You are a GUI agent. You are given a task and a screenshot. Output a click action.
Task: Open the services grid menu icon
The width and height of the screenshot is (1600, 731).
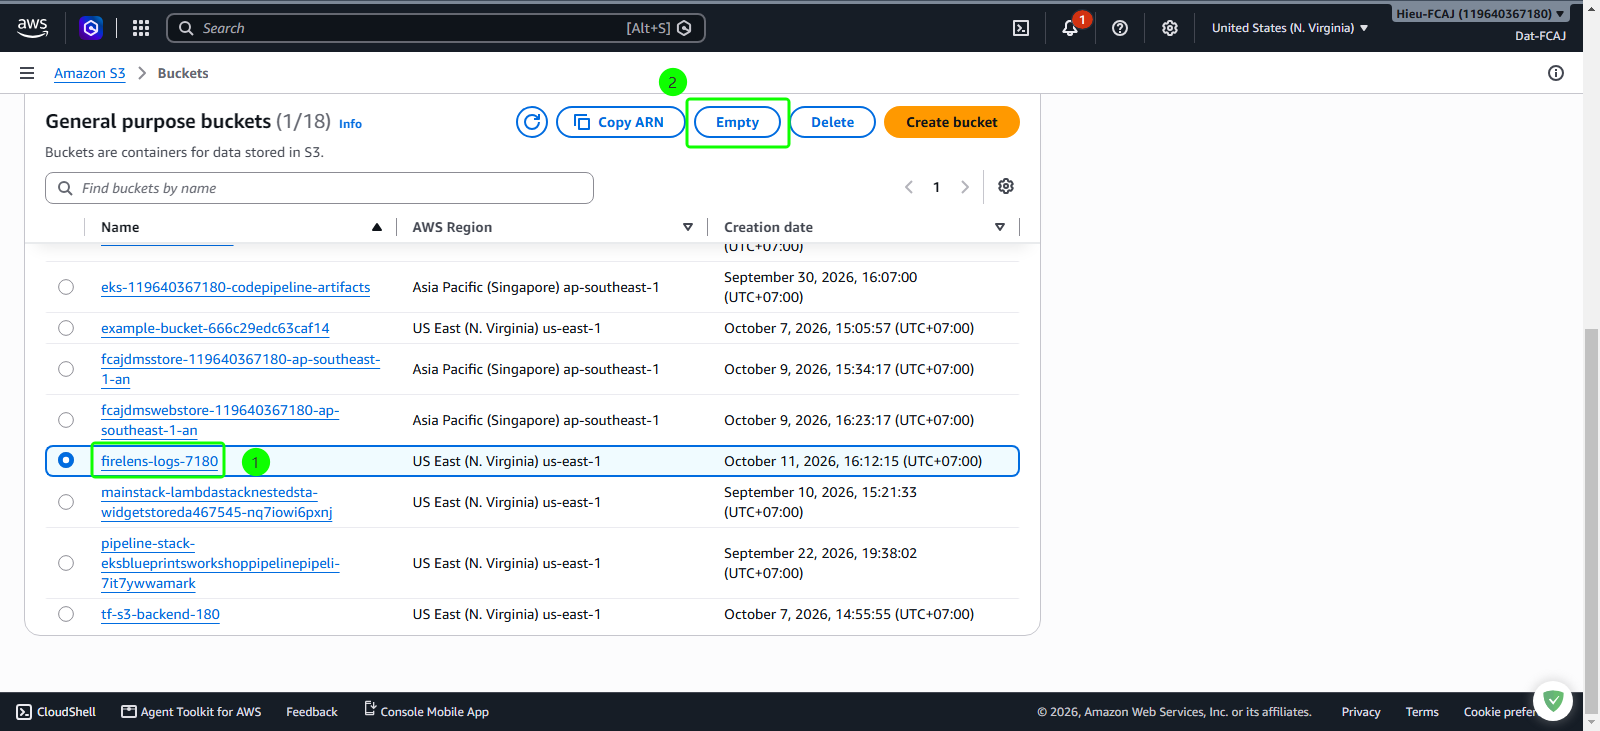click(141, 28)
